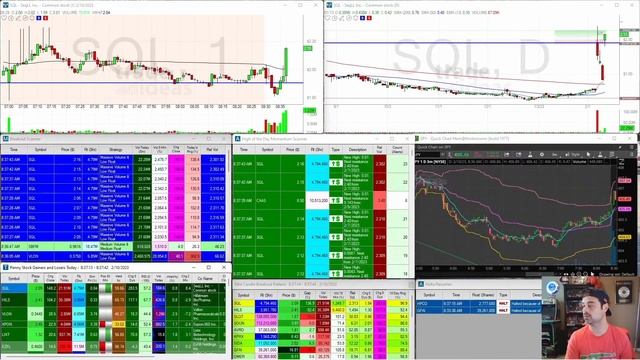Click the HALT badge in the HPCO row

pyautogui.click(x=503, y=304)
